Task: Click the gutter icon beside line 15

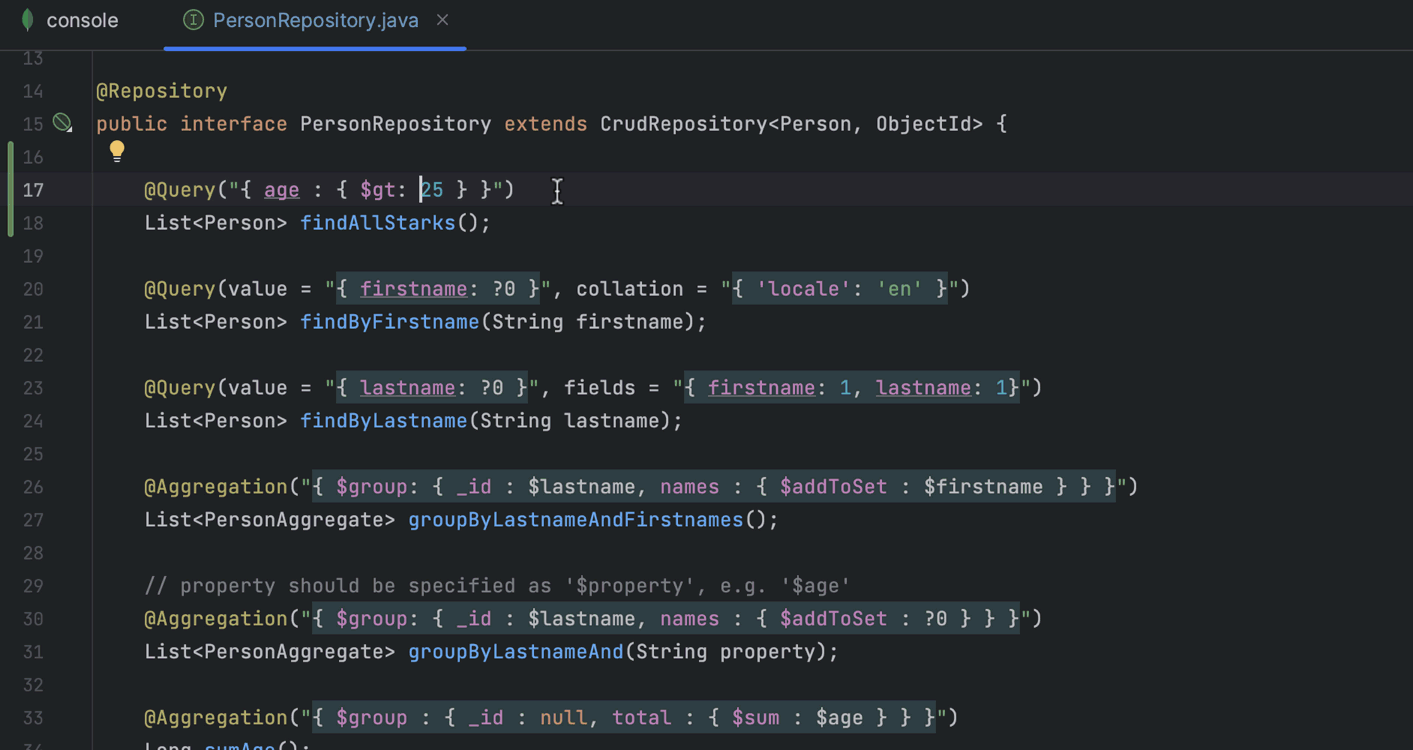Action: [63, 123]
